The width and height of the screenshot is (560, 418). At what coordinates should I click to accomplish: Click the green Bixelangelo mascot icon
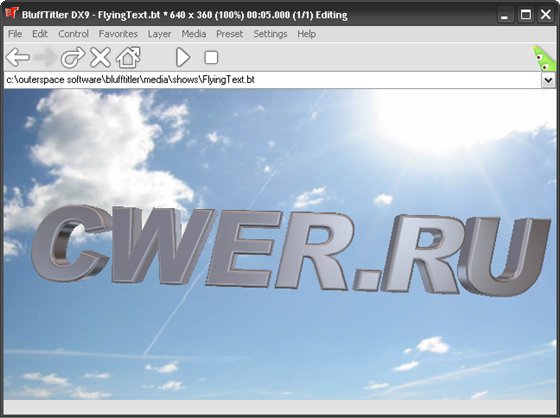click(x=544, y=58)
